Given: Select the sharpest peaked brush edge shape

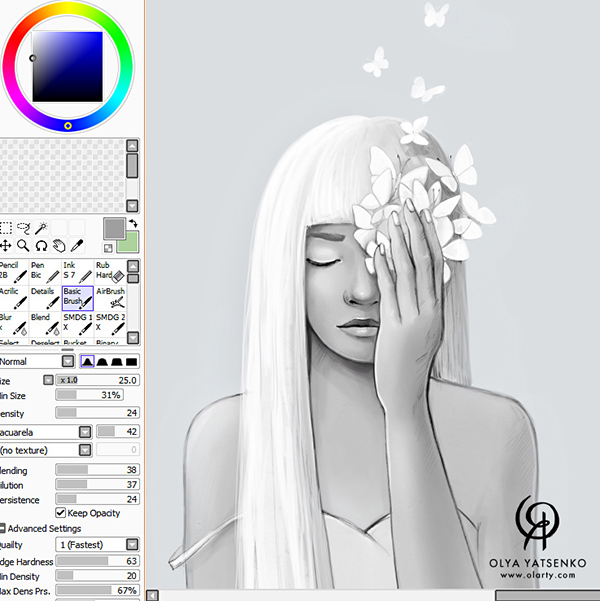Looking at the screenshot, I should pos(87,361).
